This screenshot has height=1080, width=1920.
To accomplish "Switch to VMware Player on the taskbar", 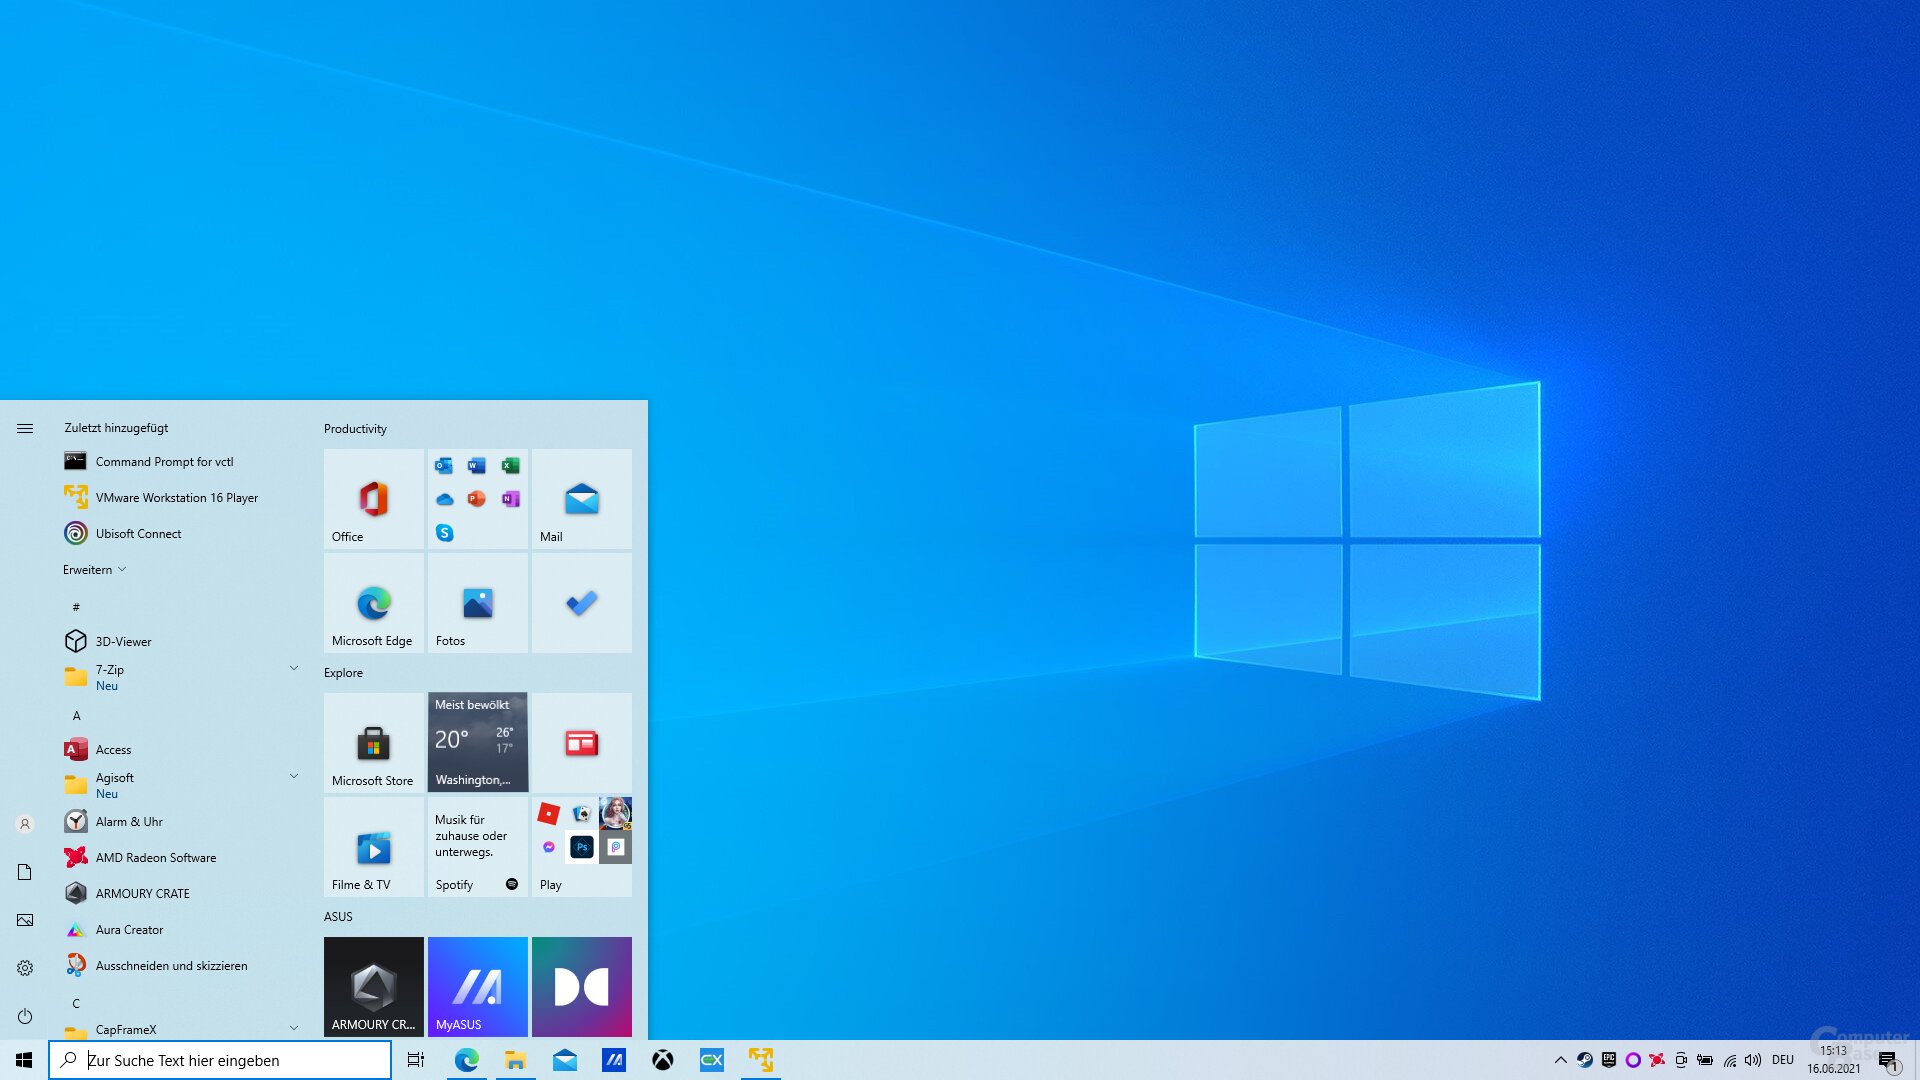I will (x=761, y=1060).
